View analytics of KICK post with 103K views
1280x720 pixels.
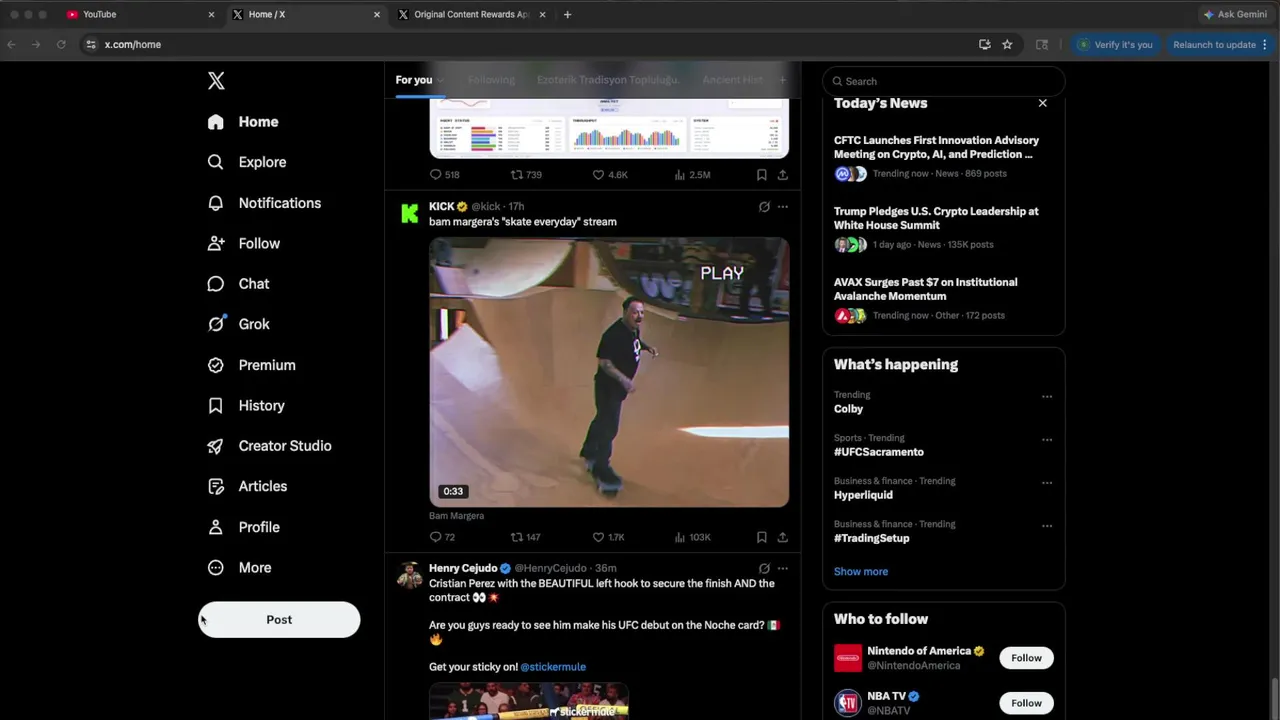click(x=693, y=537)
